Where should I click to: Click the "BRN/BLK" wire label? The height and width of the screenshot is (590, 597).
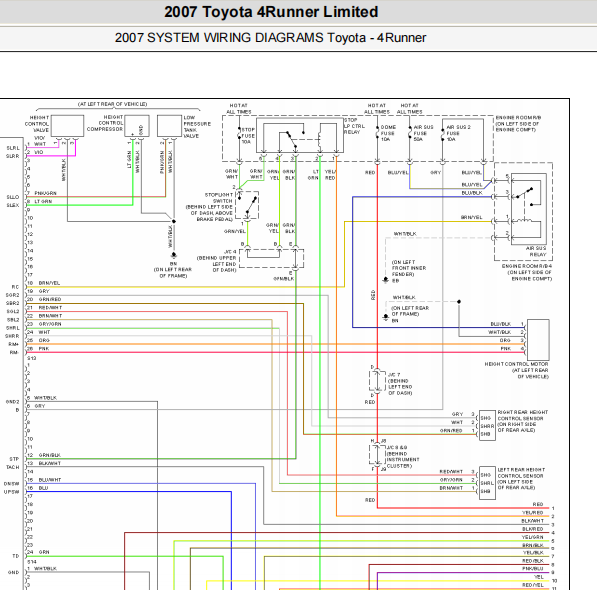click(533, 545)
